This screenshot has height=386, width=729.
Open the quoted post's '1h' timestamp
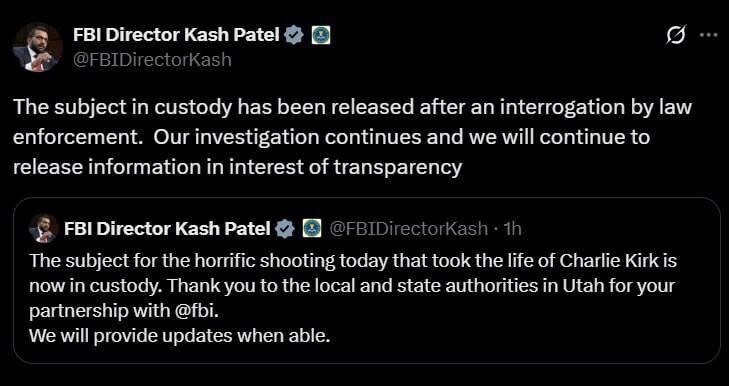(512, 229)
